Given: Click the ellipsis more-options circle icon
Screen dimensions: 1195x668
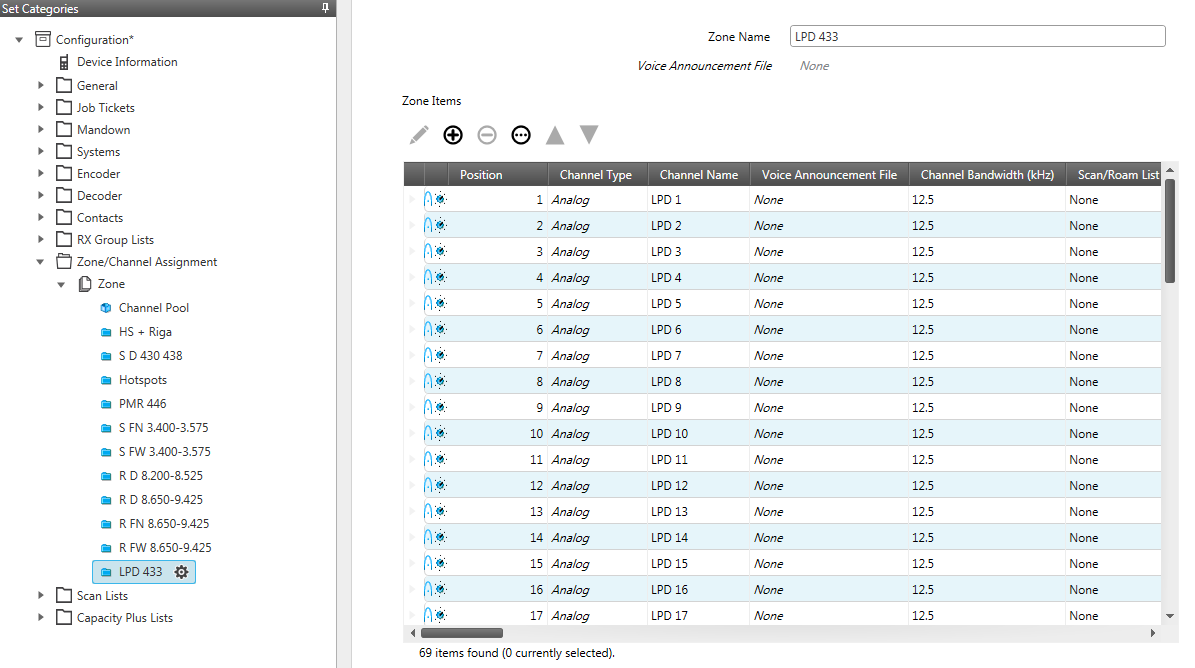Looking at the screenshot, I should (521, 135).
